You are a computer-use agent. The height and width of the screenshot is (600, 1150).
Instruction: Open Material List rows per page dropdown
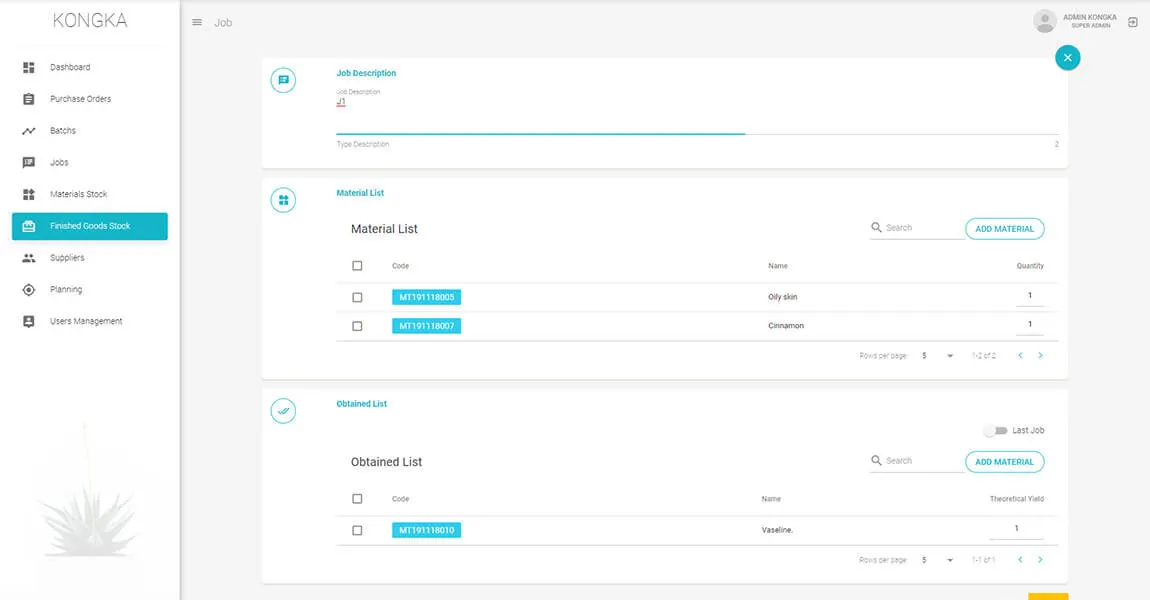(937, 356)
